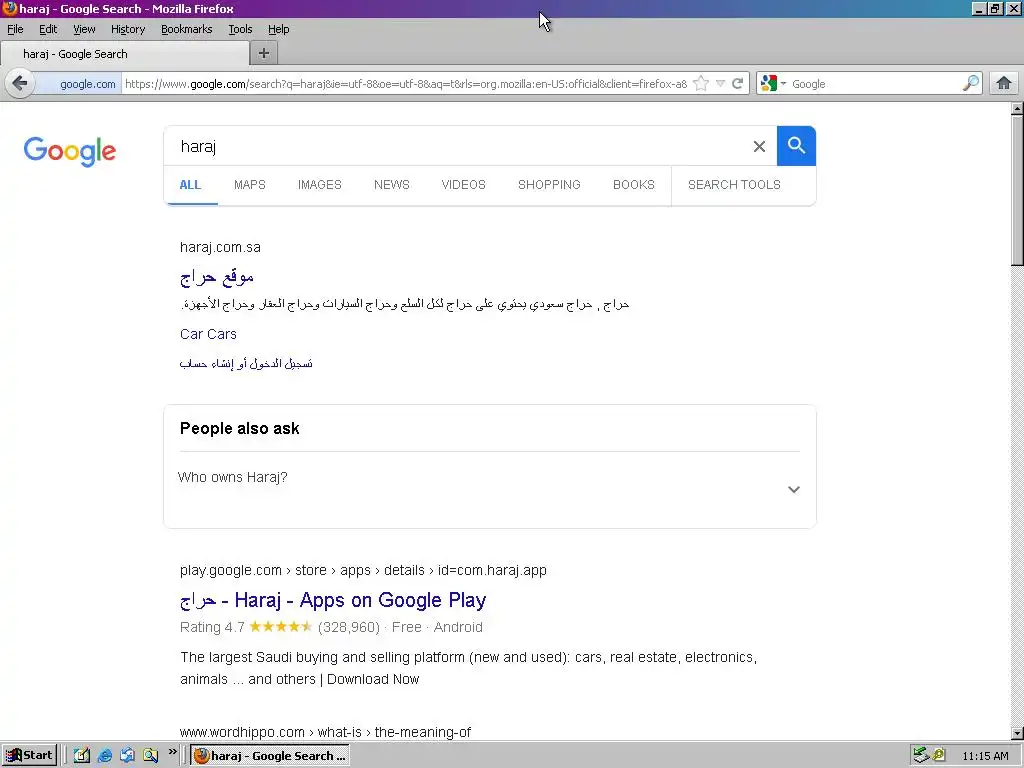This screenshot has width=1024, height=768.
Task: Open the search engine selector dropdown
Action: (773, 84)
